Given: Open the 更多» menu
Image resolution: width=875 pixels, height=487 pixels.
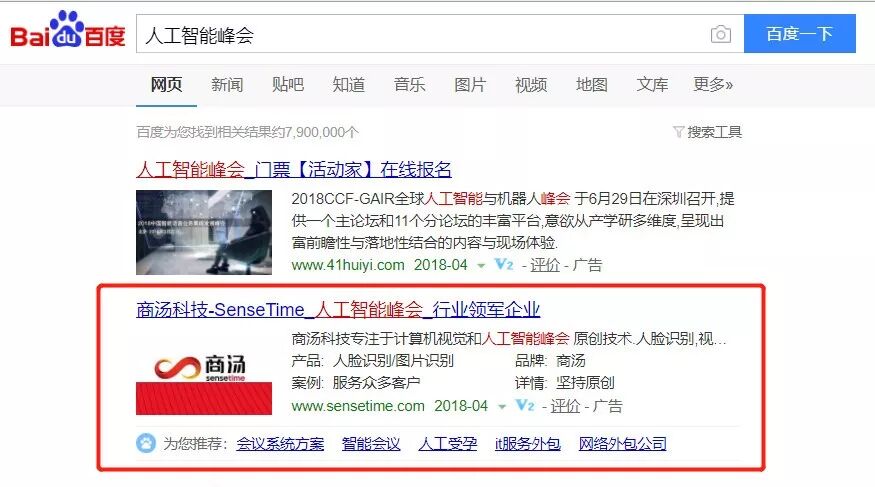Looking at the screenshot, I should (x=713, y=84).
